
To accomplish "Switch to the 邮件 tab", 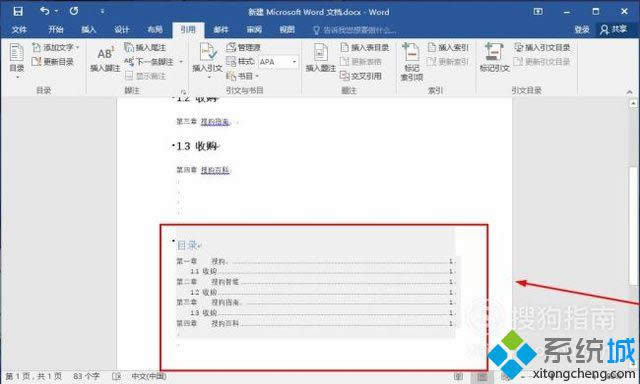I will click(221, 29).
